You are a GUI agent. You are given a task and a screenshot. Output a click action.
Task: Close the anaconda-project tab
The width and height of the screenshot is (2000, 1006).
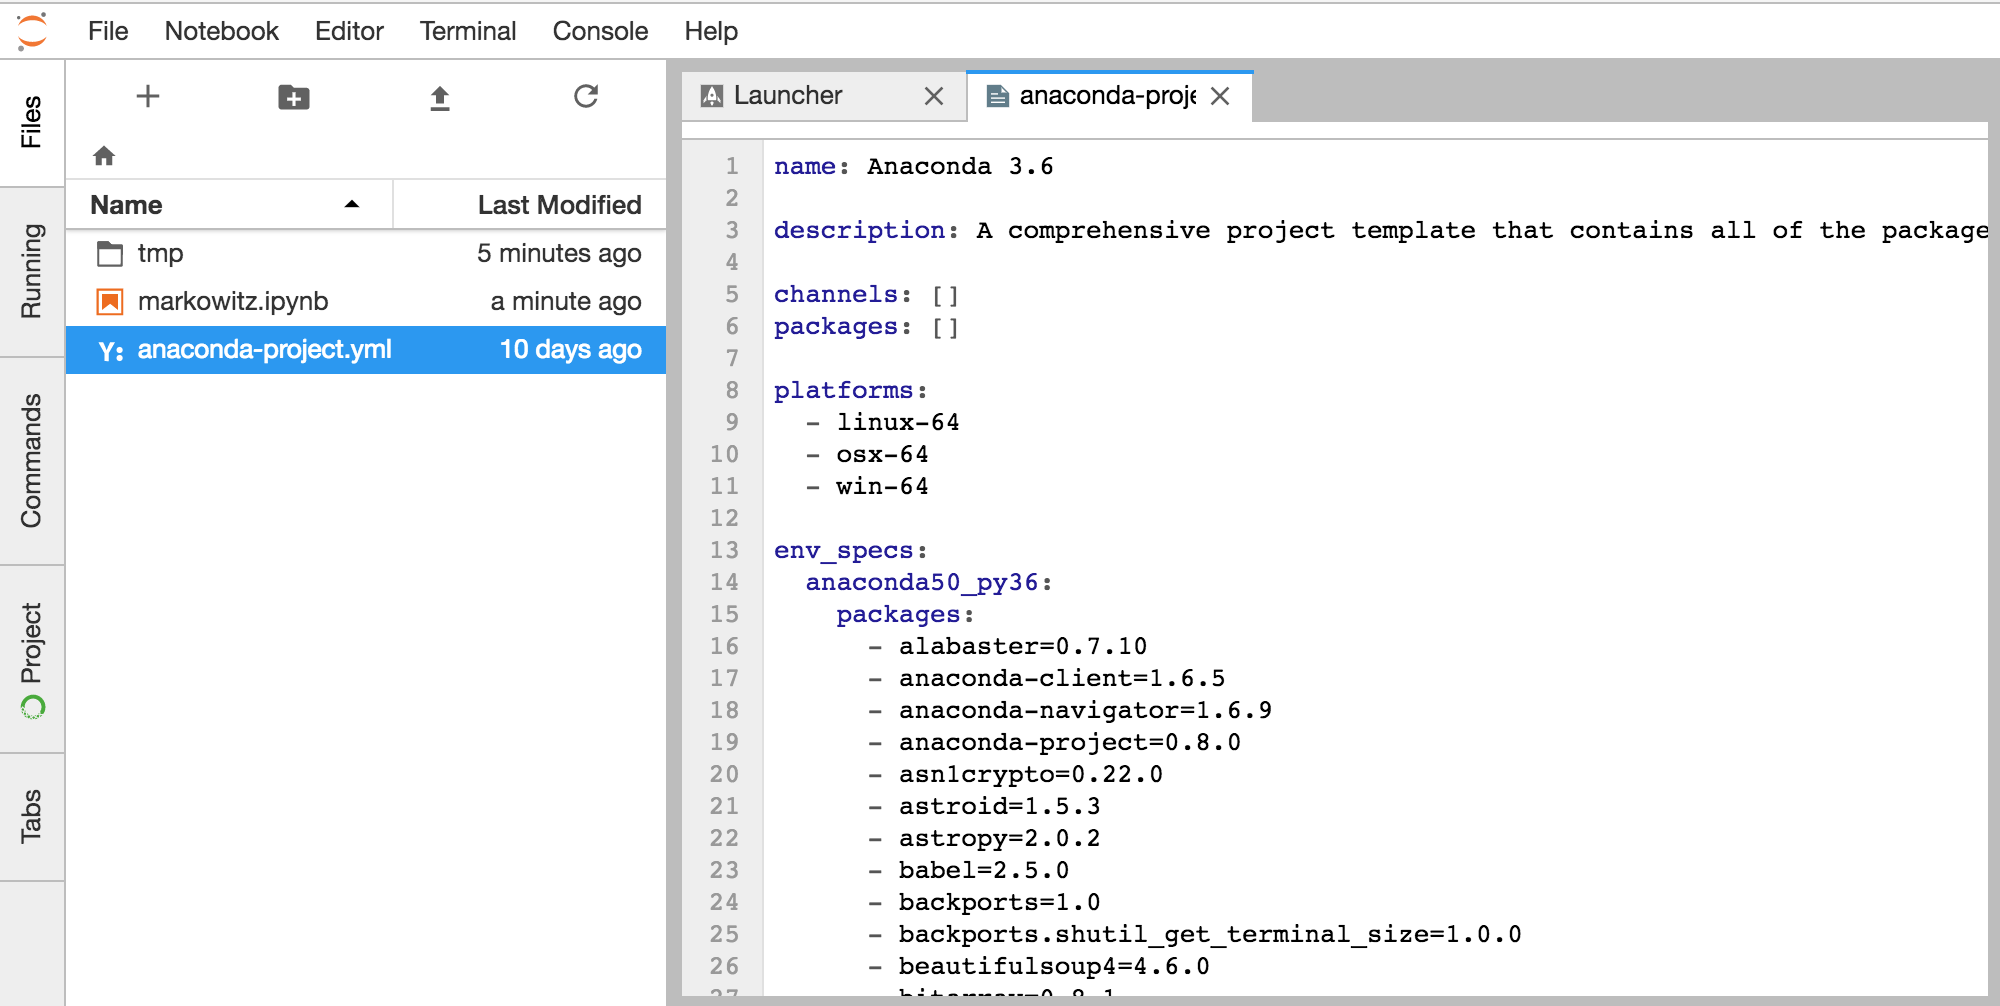click(x=1220, y=96)
